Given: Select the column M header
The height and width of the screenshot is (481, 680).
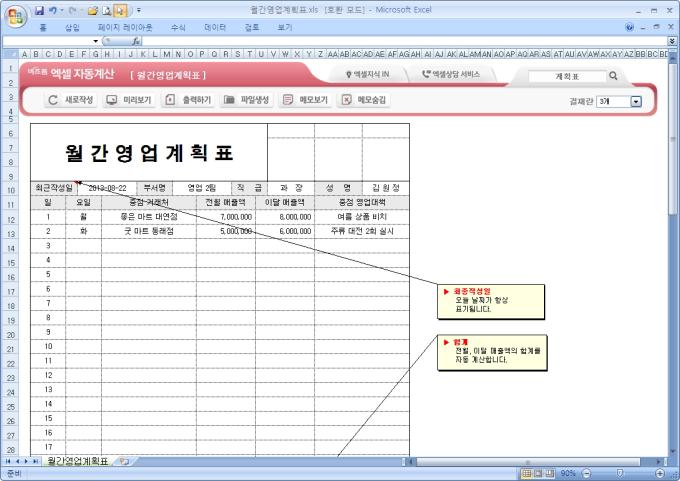Looking at the screenshot, I should pyautogui.click(x=167, y=54).
